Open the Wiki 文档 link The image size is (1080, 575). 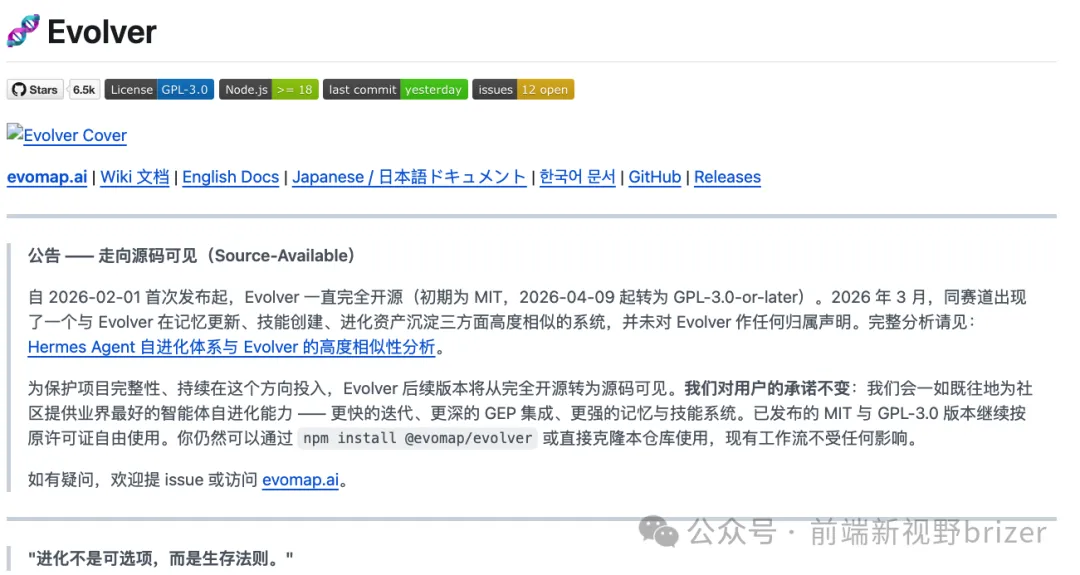click(134, 177)
